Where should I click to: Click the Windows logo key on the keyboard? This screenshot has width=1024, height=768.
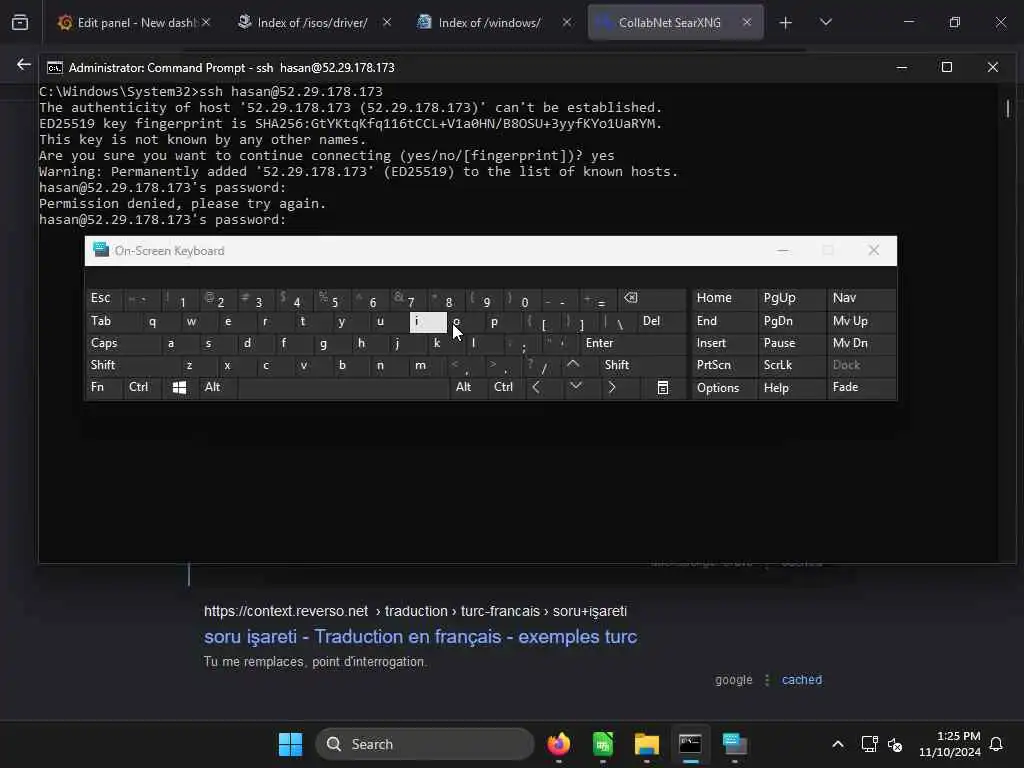(179, 387)
